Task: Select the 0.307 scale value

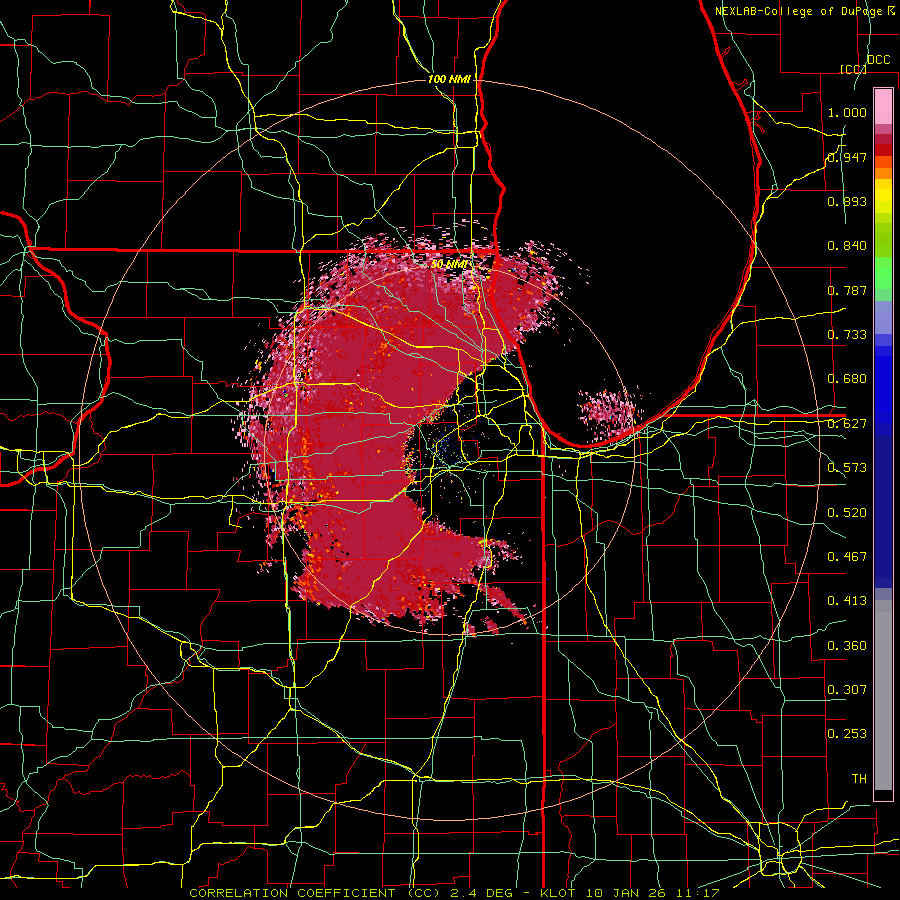Action: tap(847, 689)
